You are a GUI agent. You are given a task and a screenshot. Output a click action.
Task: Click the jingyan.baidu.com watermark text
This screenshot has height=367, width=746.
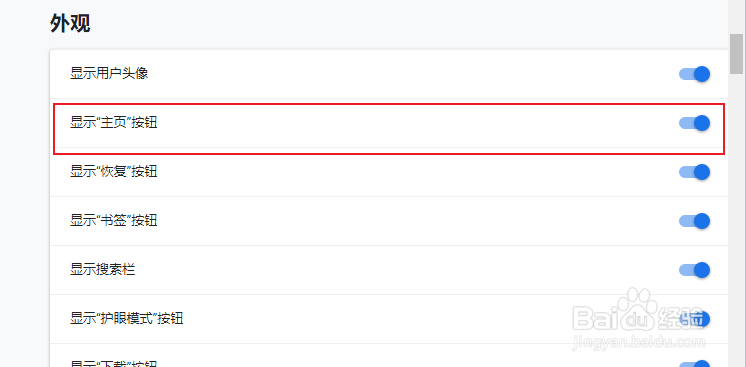[639, 342]
